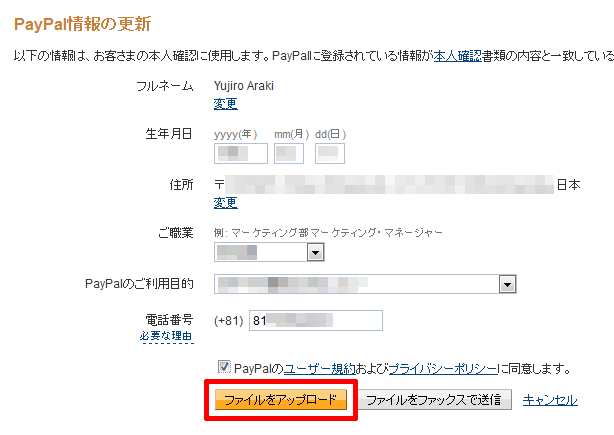Click the ファイルをアップロード button
This screenshot has width=614, height=435.
click(281, 400)
